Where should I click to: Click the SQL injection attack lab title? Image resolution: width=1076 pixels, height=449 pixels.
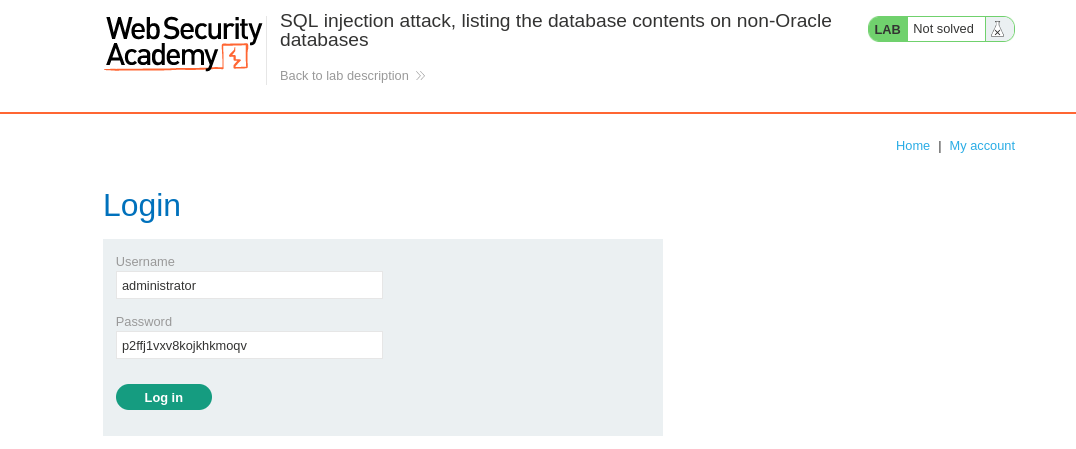(x=556, y=30)
